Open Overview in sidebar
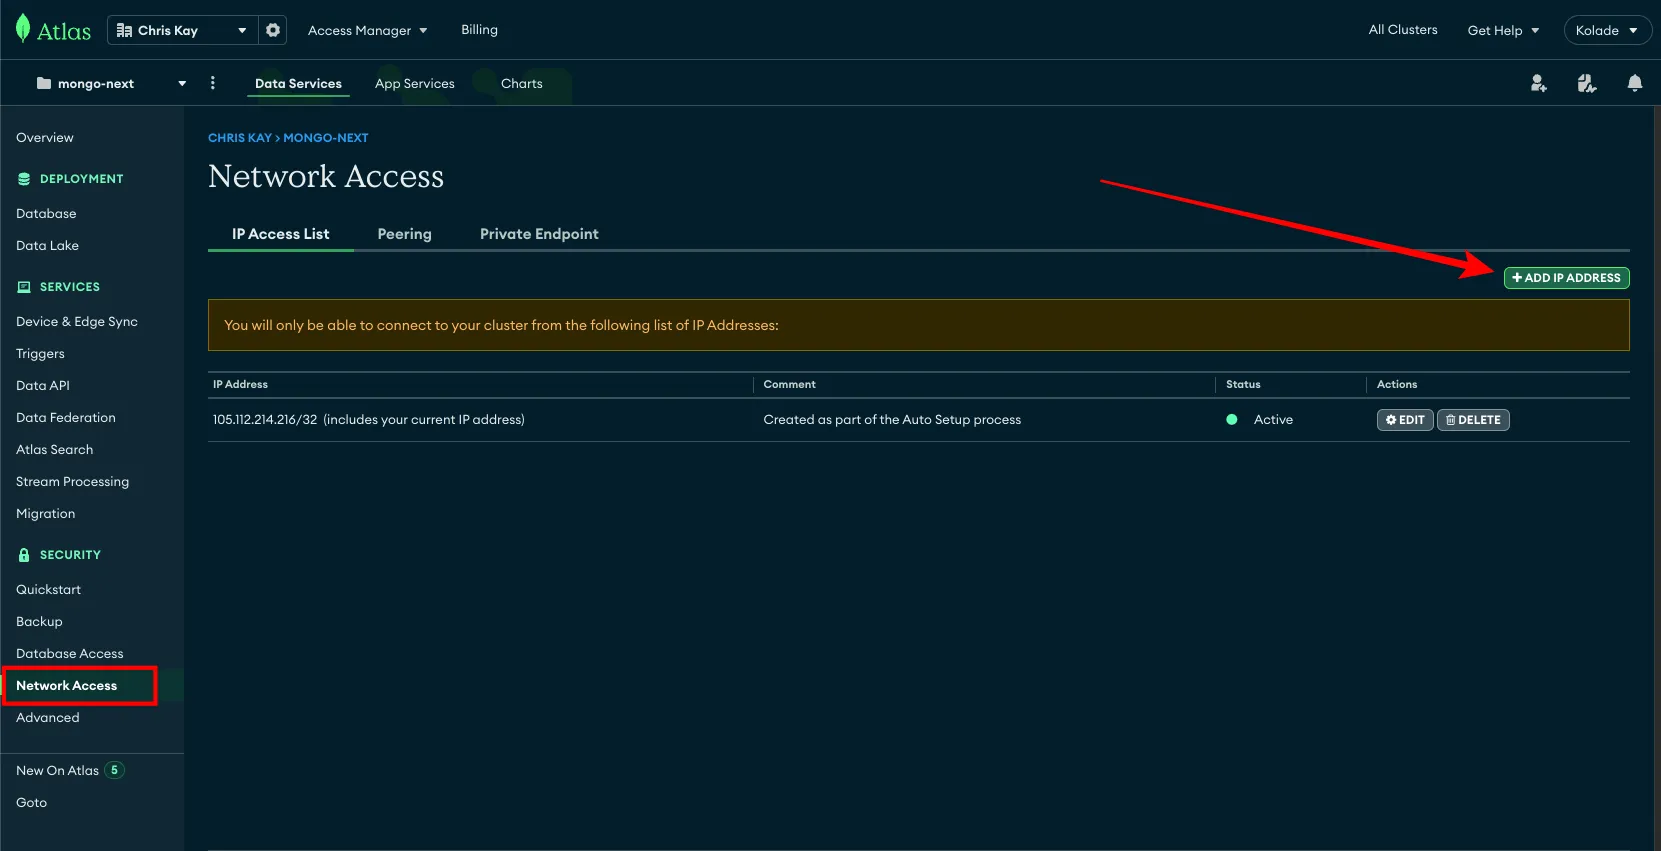The height and width of the screenshot is (851, 1661). (45, 138)
